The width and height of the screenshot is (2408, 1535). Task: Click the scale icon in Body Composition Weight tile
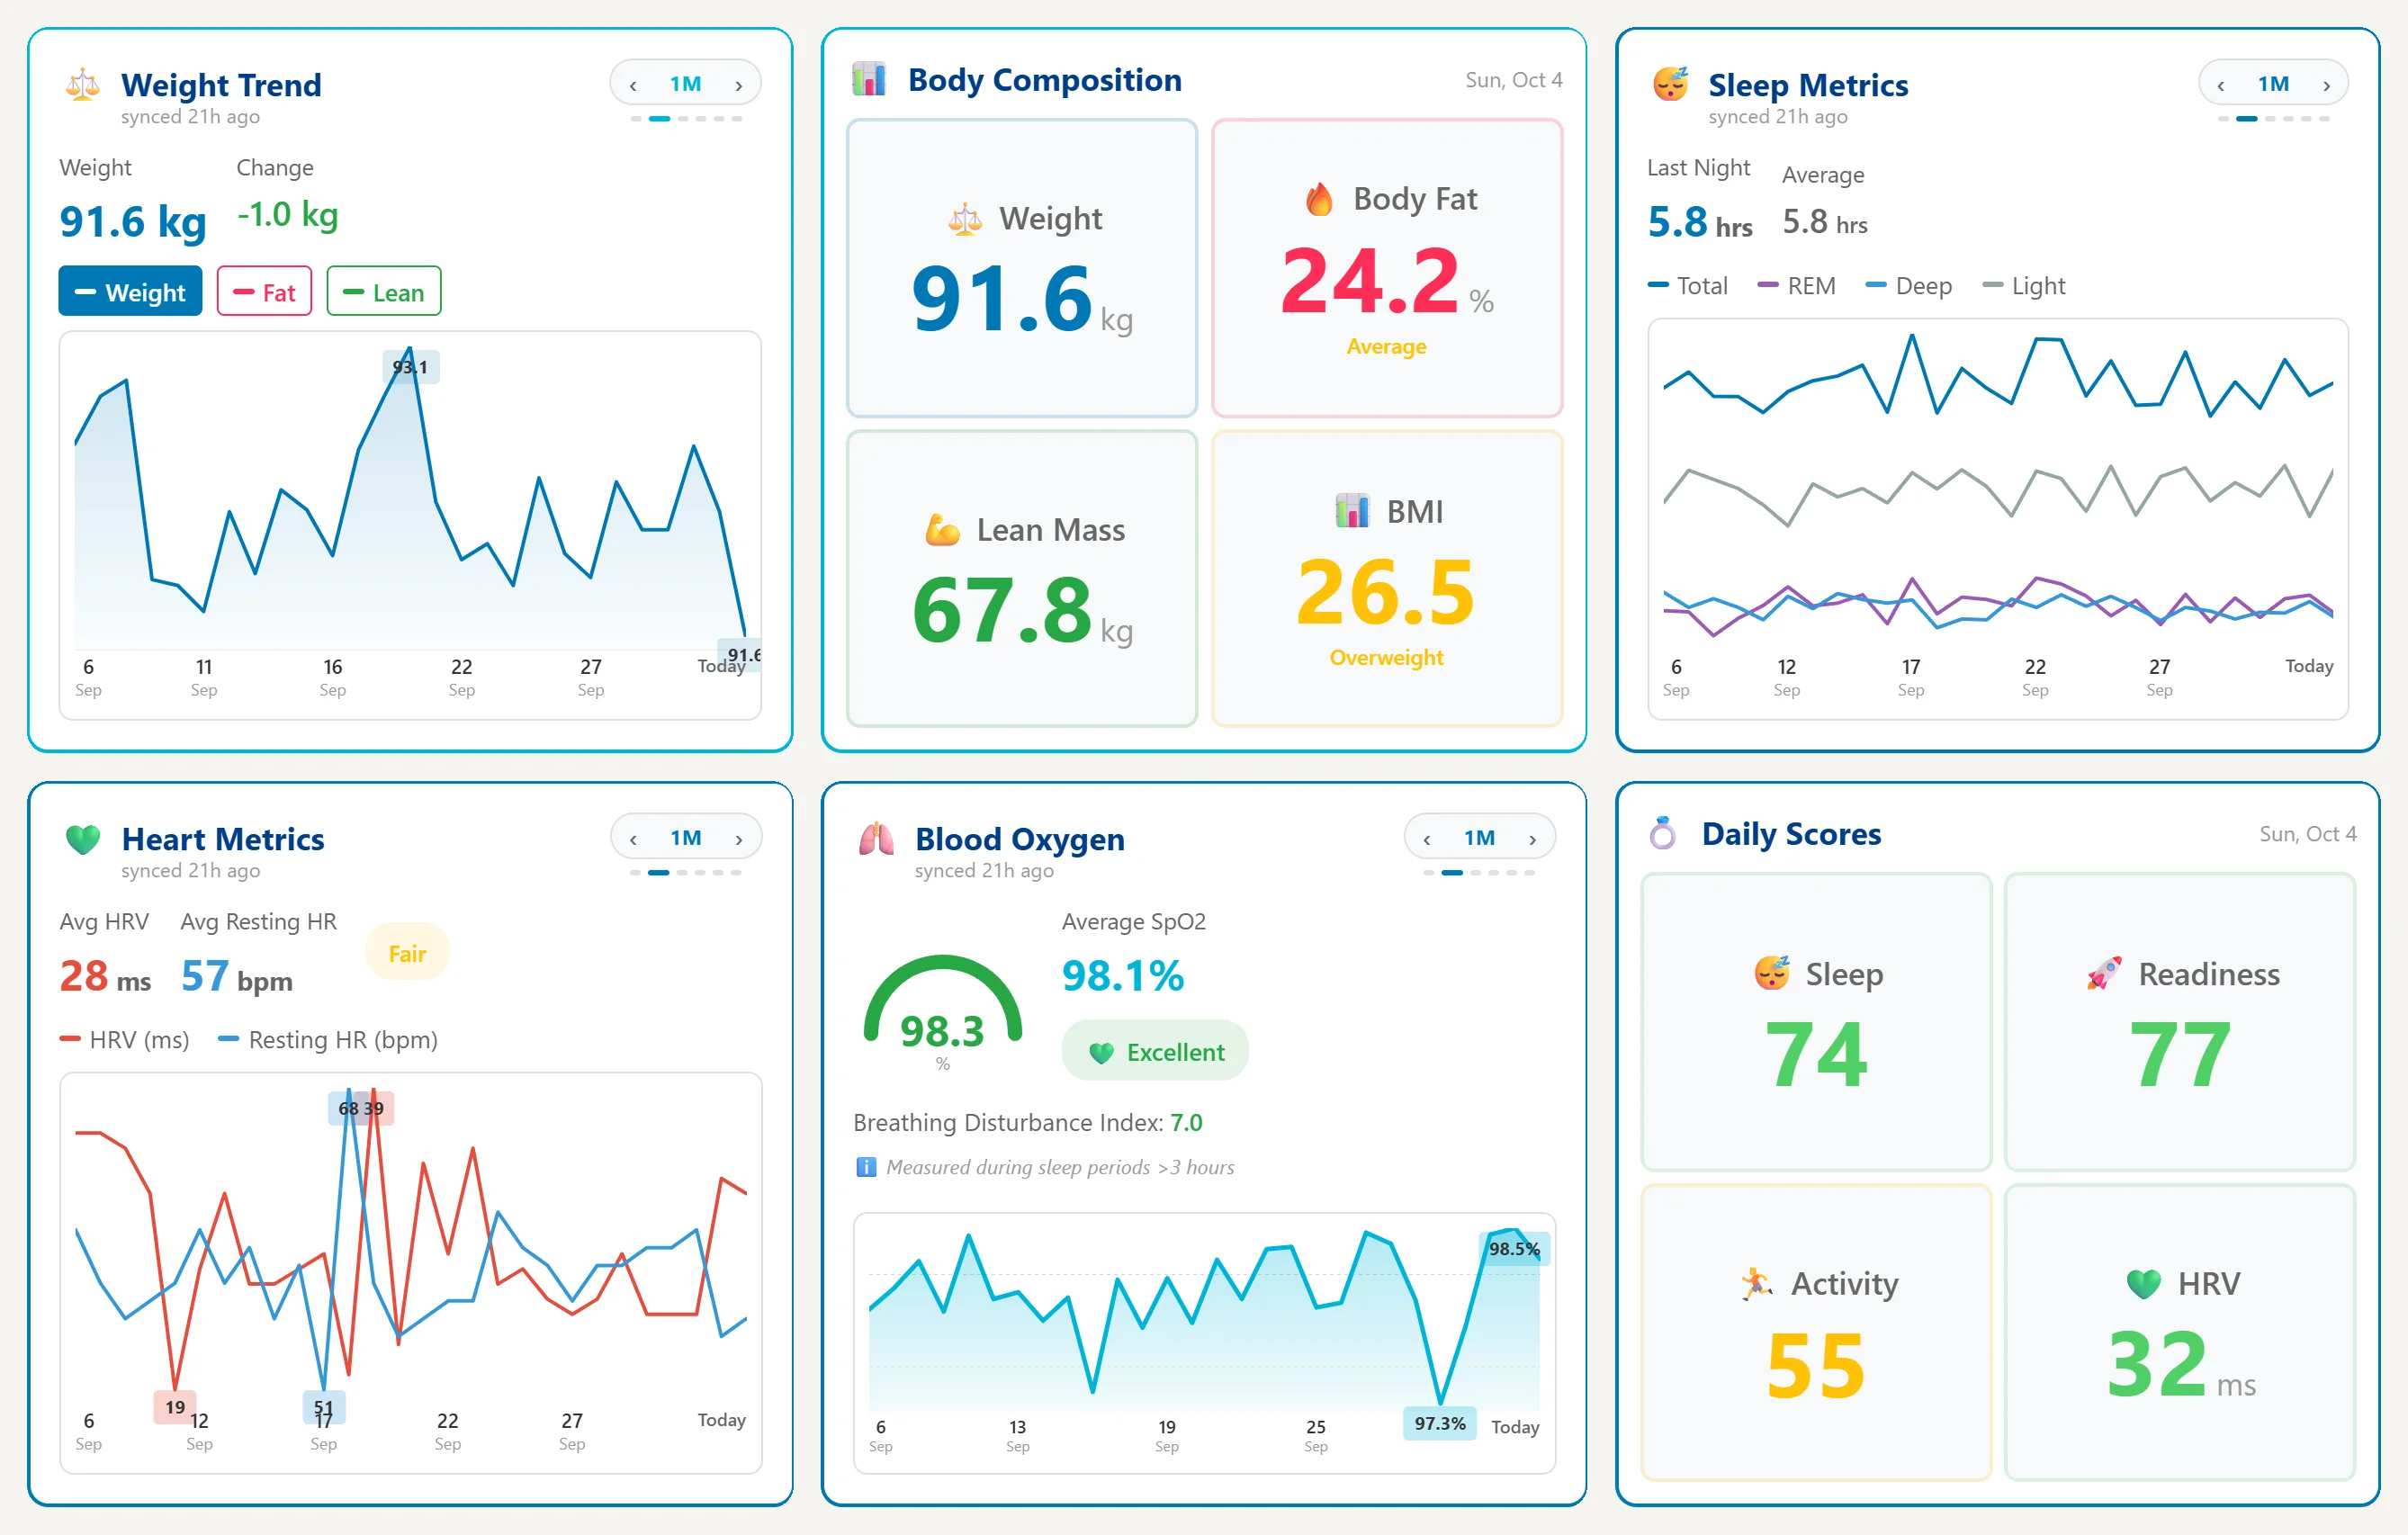(965, 219)
